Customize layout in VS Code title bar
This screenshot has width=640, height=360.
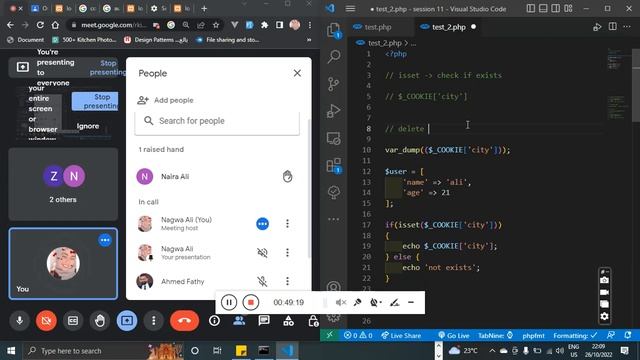click(x=568, y=8)
